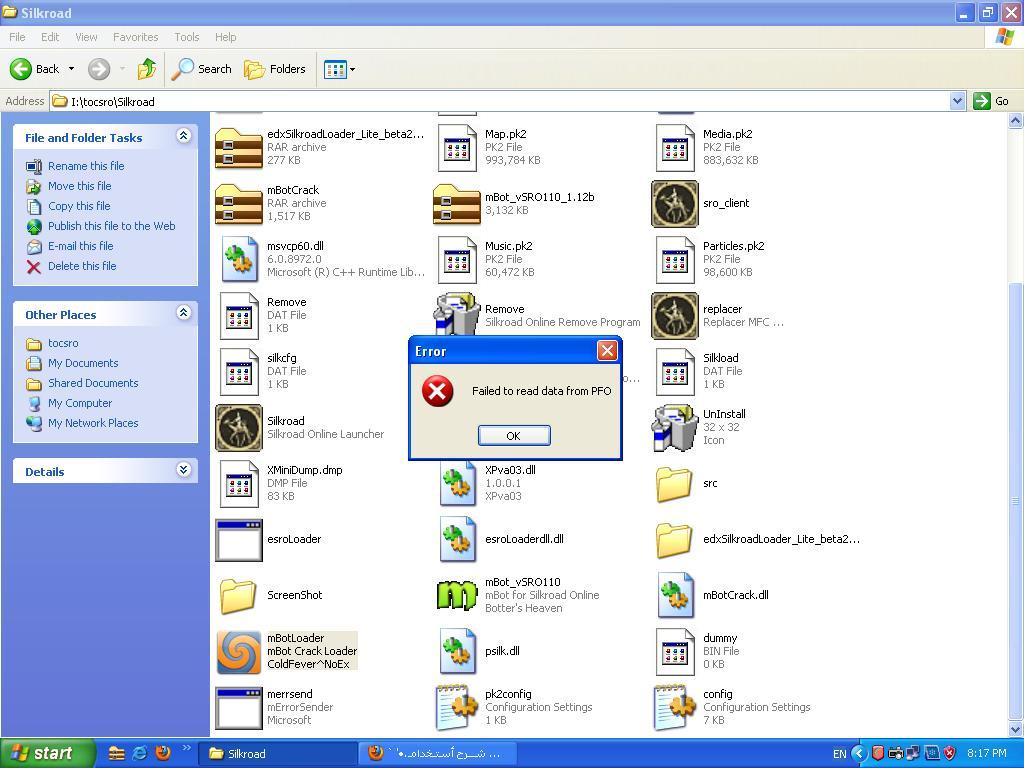Close the Error dialog with X

tap(607, 351)
